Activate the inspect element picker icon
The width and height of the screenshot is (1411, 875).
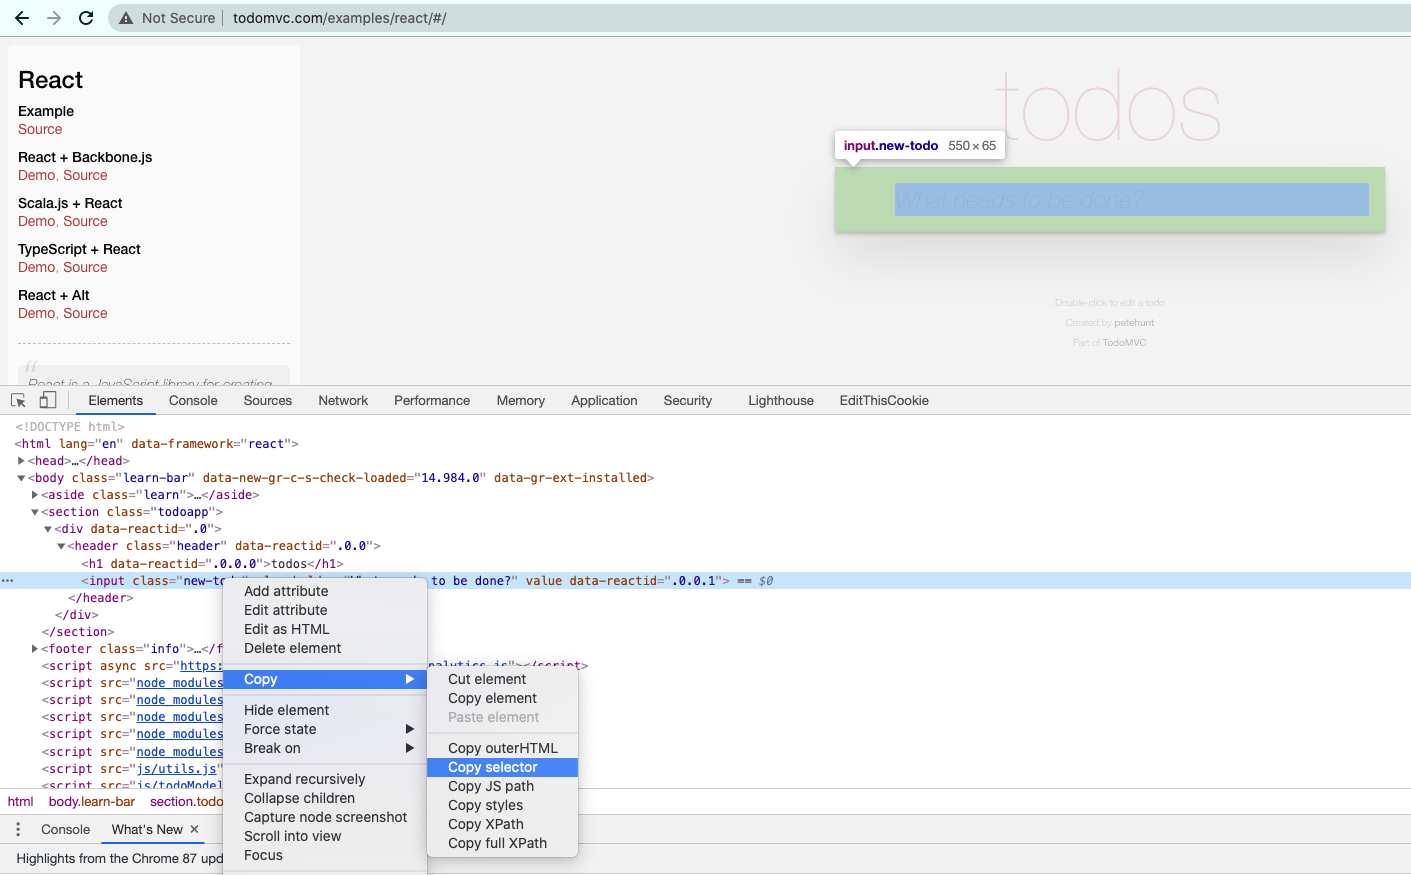(18, 400)
